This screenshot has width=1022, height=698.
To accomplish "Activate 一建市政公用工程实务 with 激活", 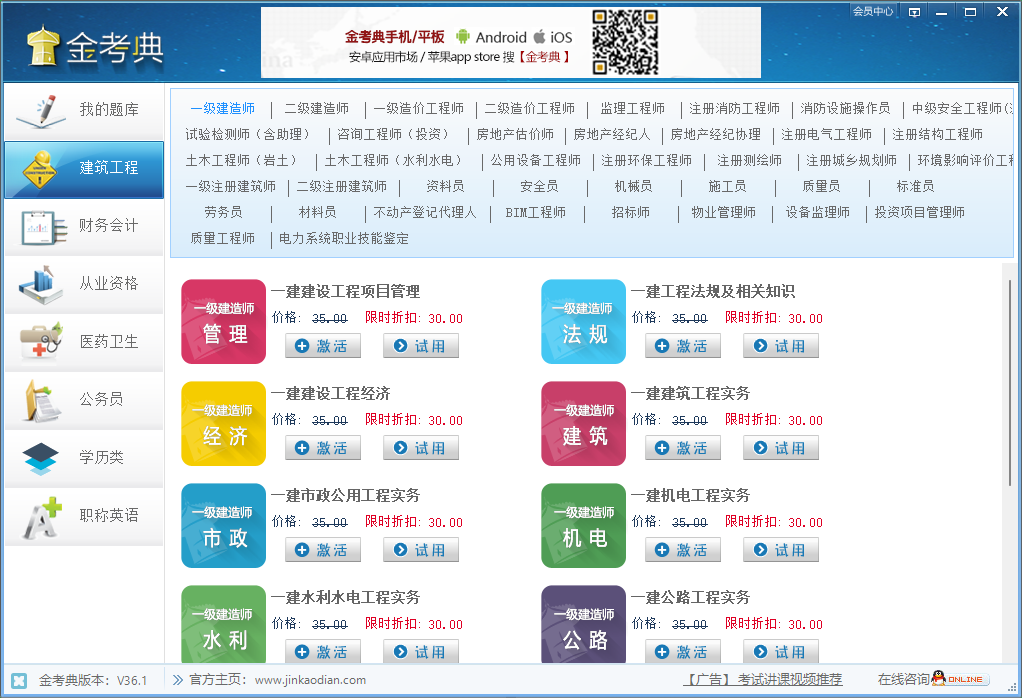I will [x=323, y=550].
